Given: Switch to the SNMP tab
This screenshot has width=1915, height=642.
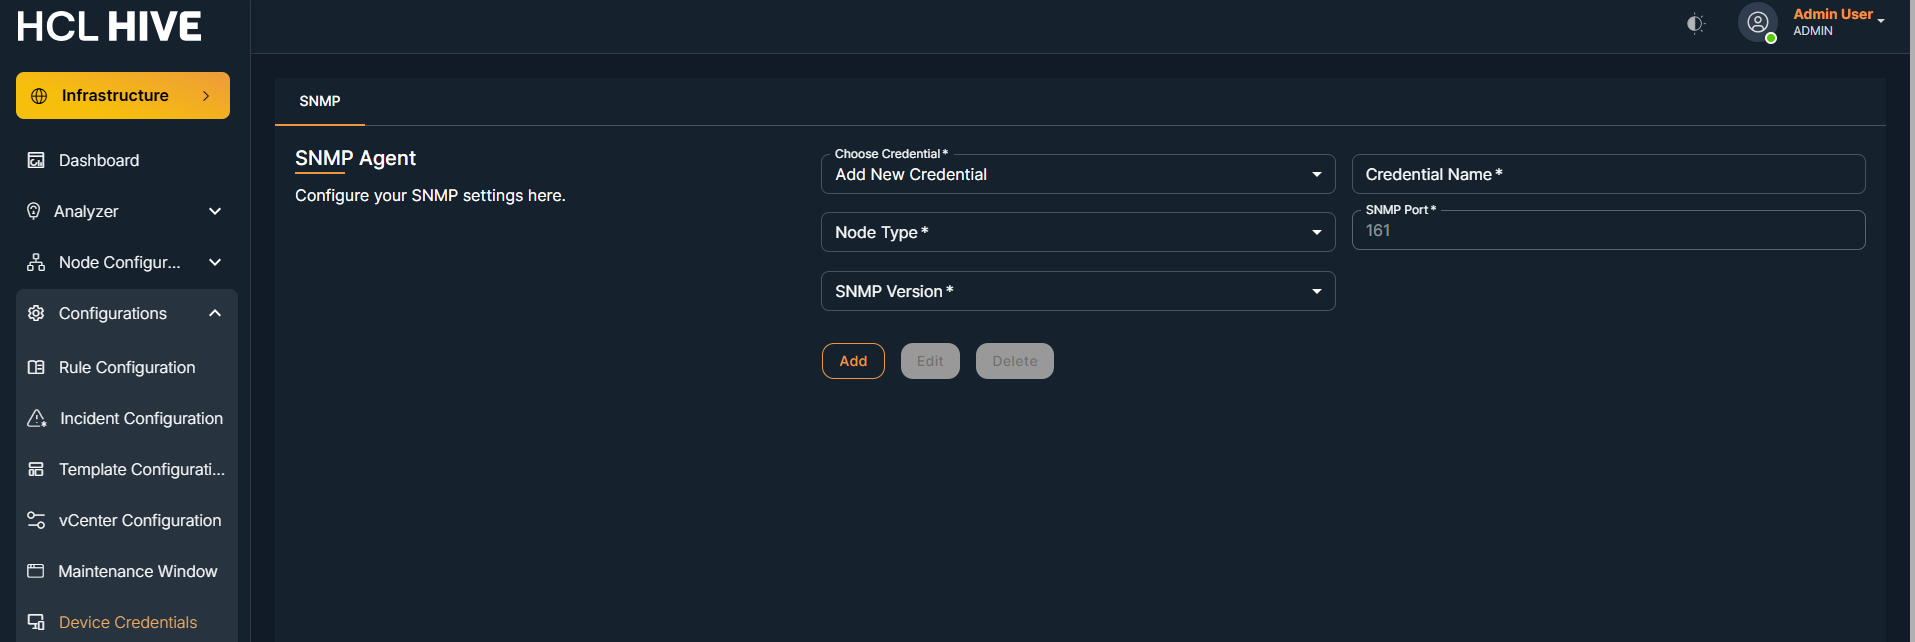Looking at the screenshot, I should [320, 101].
